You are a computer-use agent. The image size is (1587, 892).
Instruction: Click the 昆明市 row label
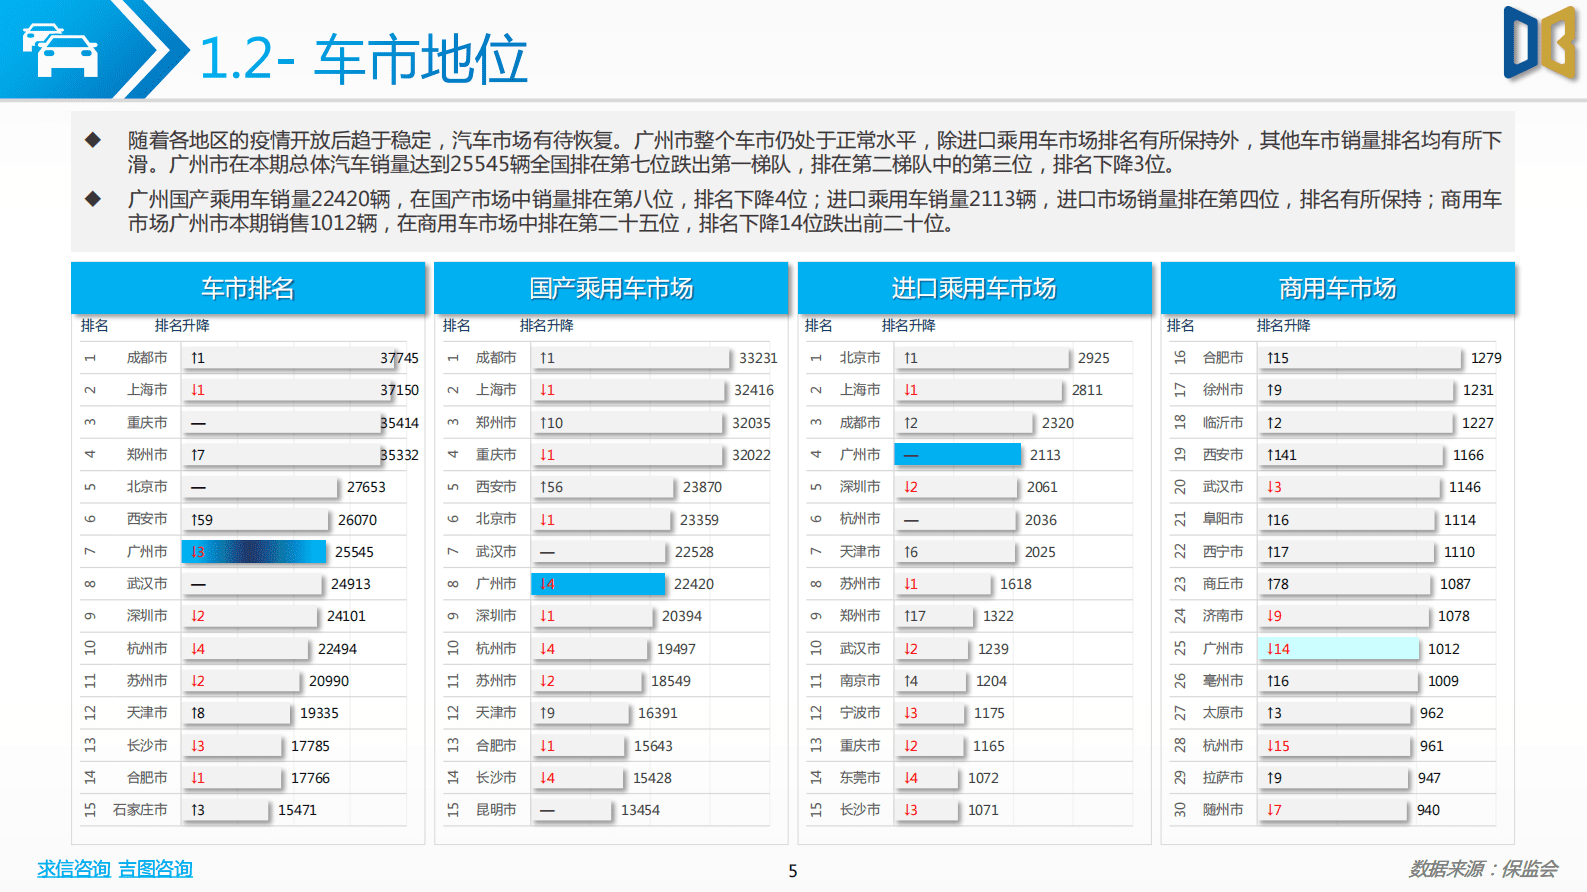496,810
